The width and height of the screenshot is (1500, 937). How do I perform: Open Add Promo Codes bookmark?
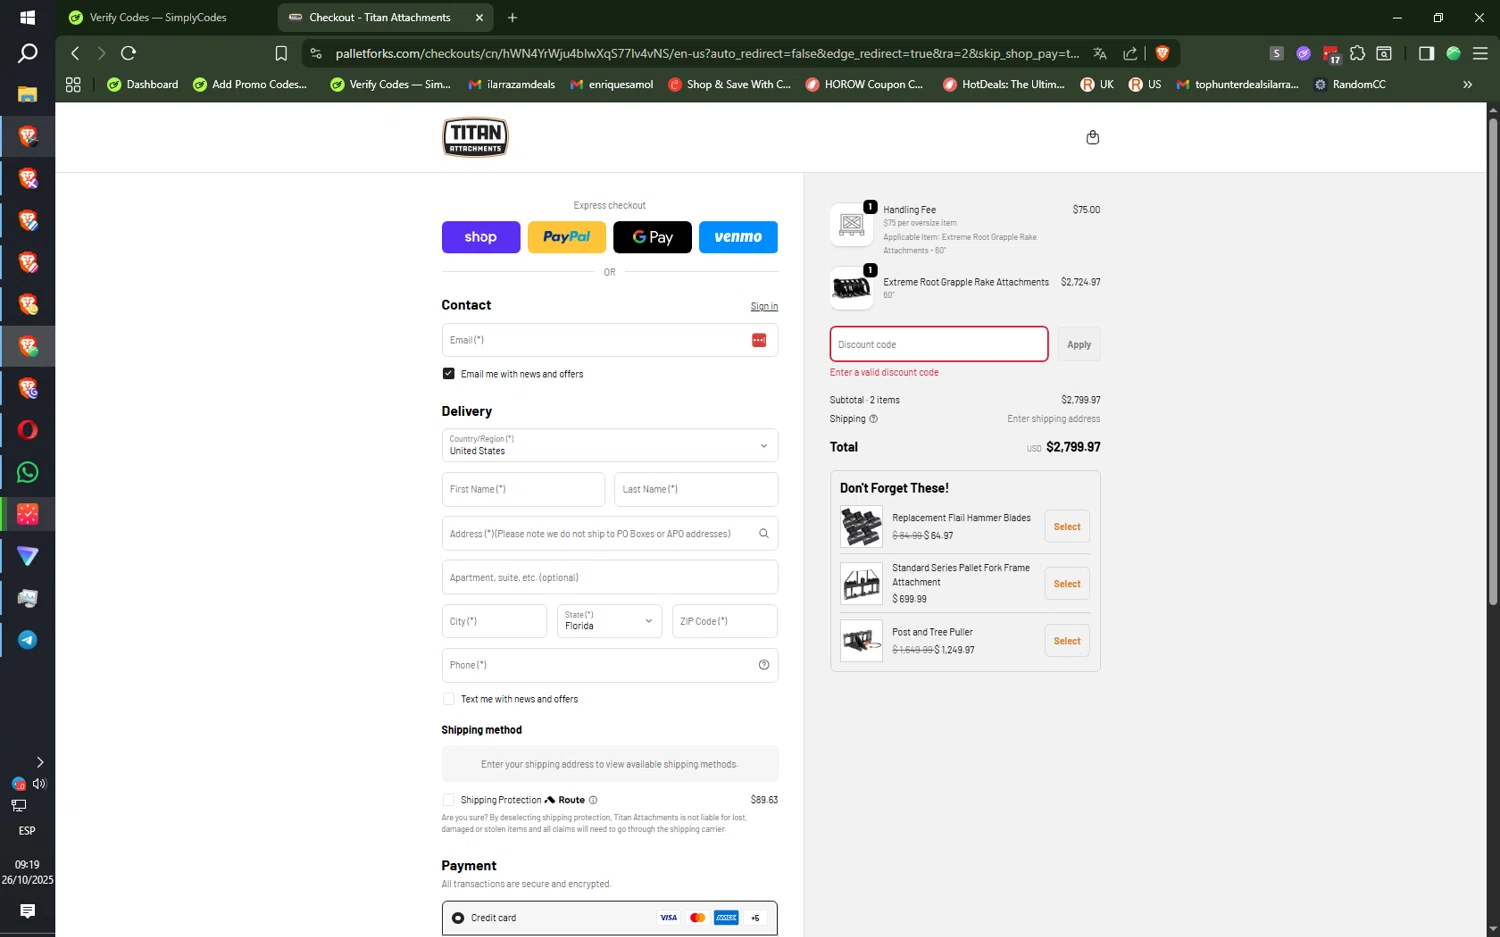coord(250,84)
